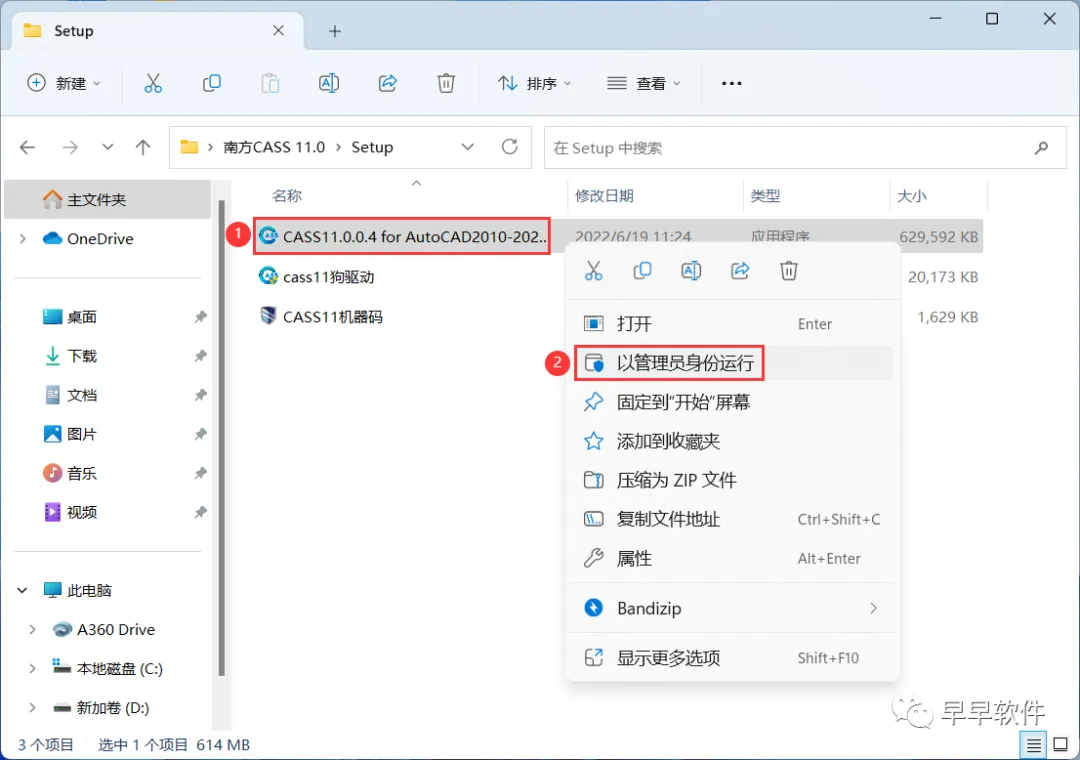Open the 查看 (View) dropdown
The width and height of the screenshot is (1080, 760).
pos(643,83)
